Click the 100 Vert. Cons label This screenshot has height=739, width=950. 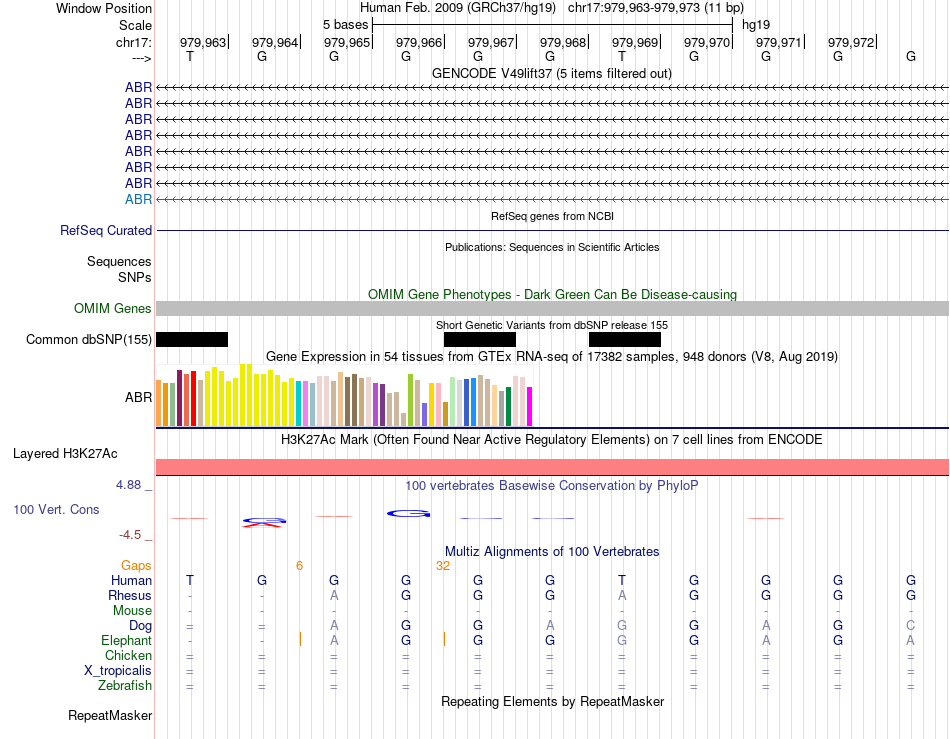(x=56, y=509)
